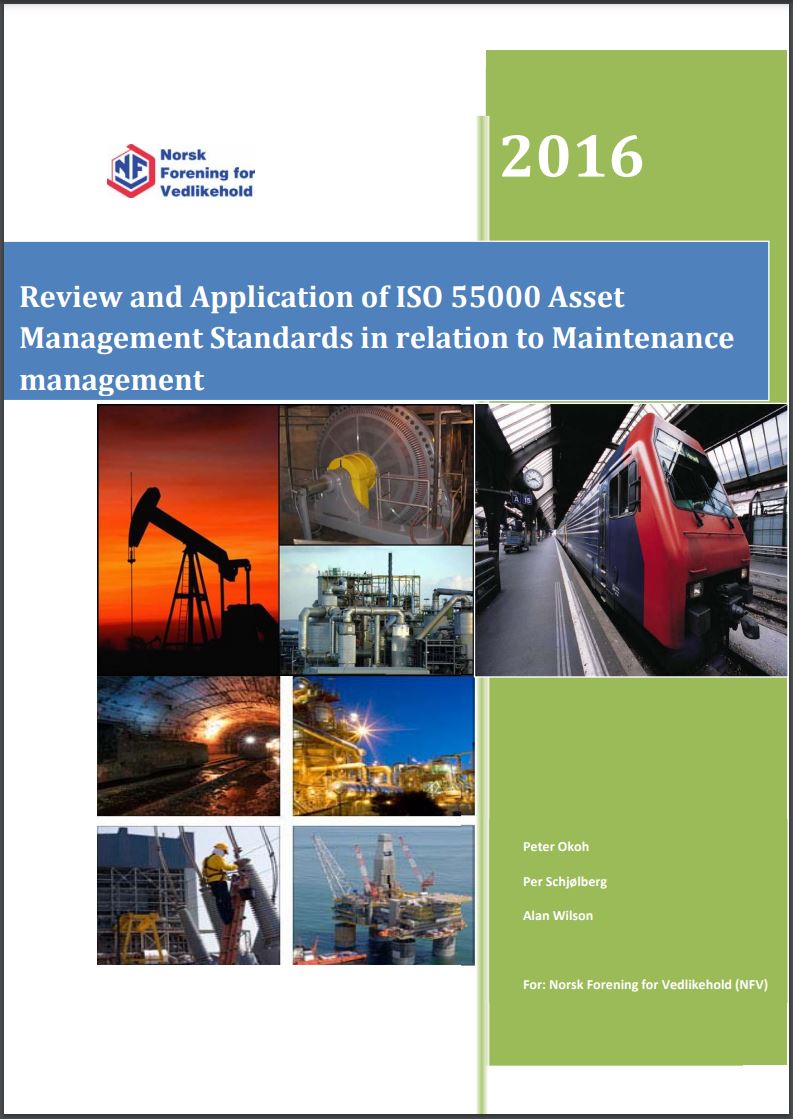Click the offshore oil platform photo

(x=383, y=896)
